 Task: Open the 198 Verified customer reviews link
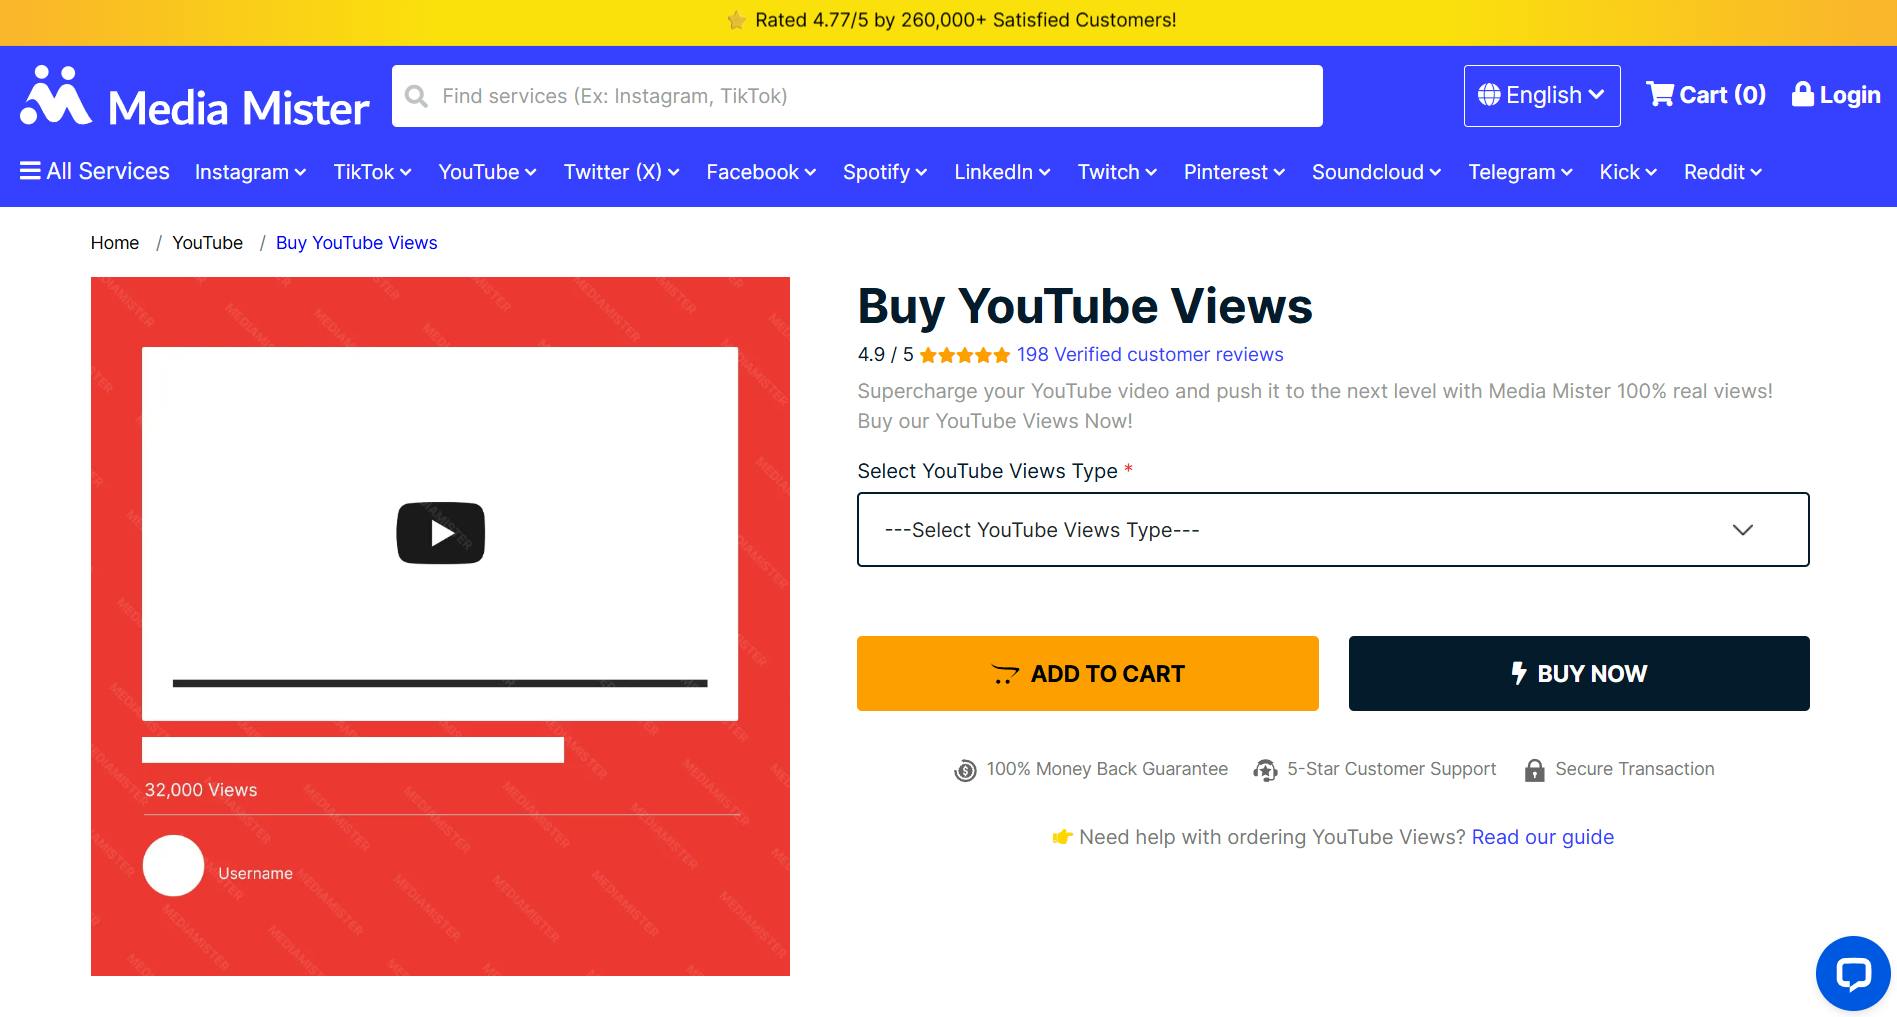[1149, 355]
